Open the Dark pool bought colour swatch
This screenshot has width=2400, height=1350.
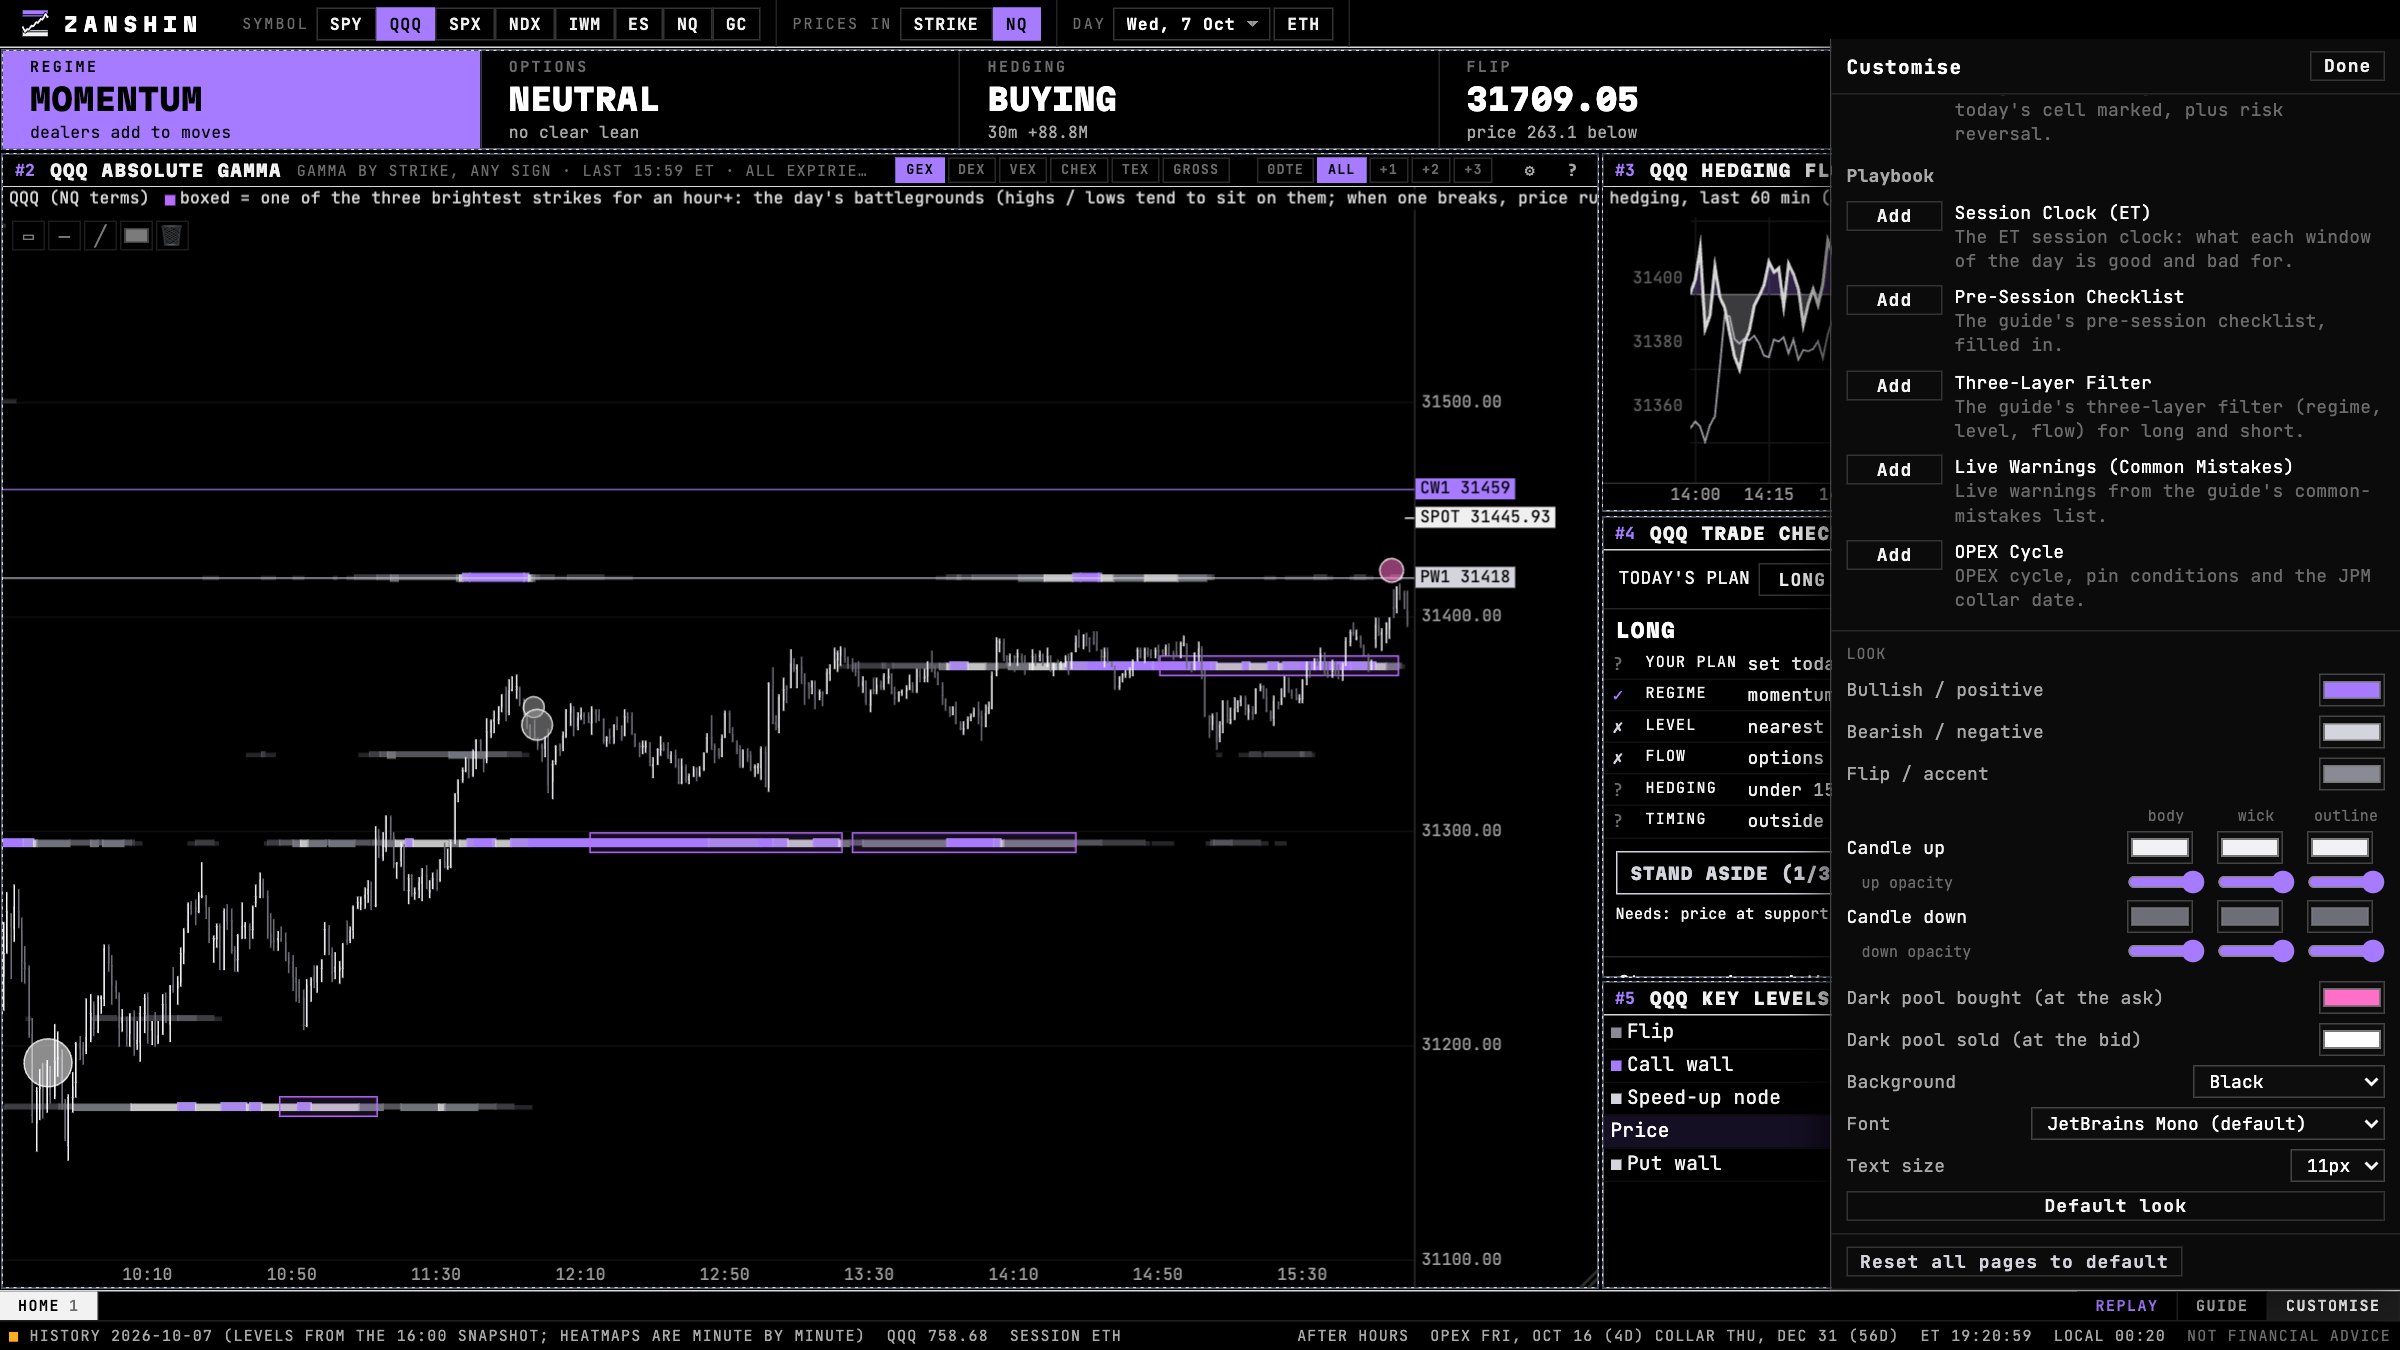tap(2351, 998)
